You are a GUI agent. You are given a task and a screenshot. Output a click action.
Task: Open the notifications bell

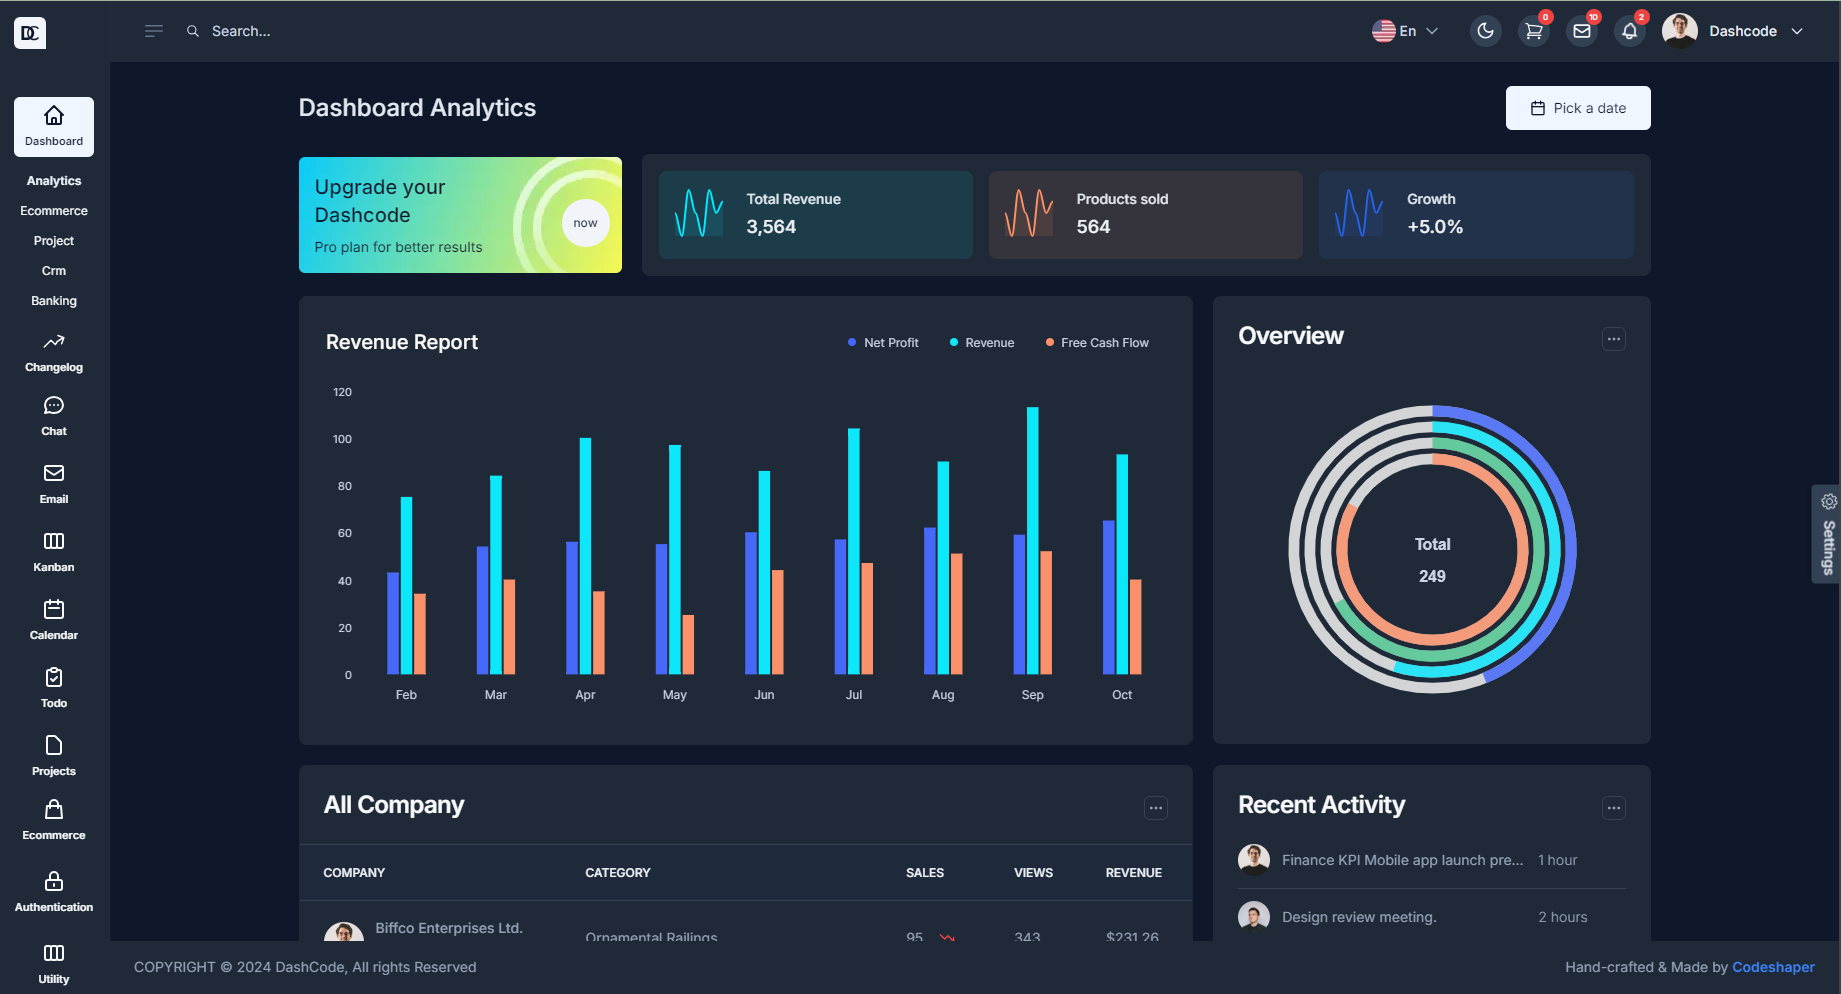point(1630,31)
